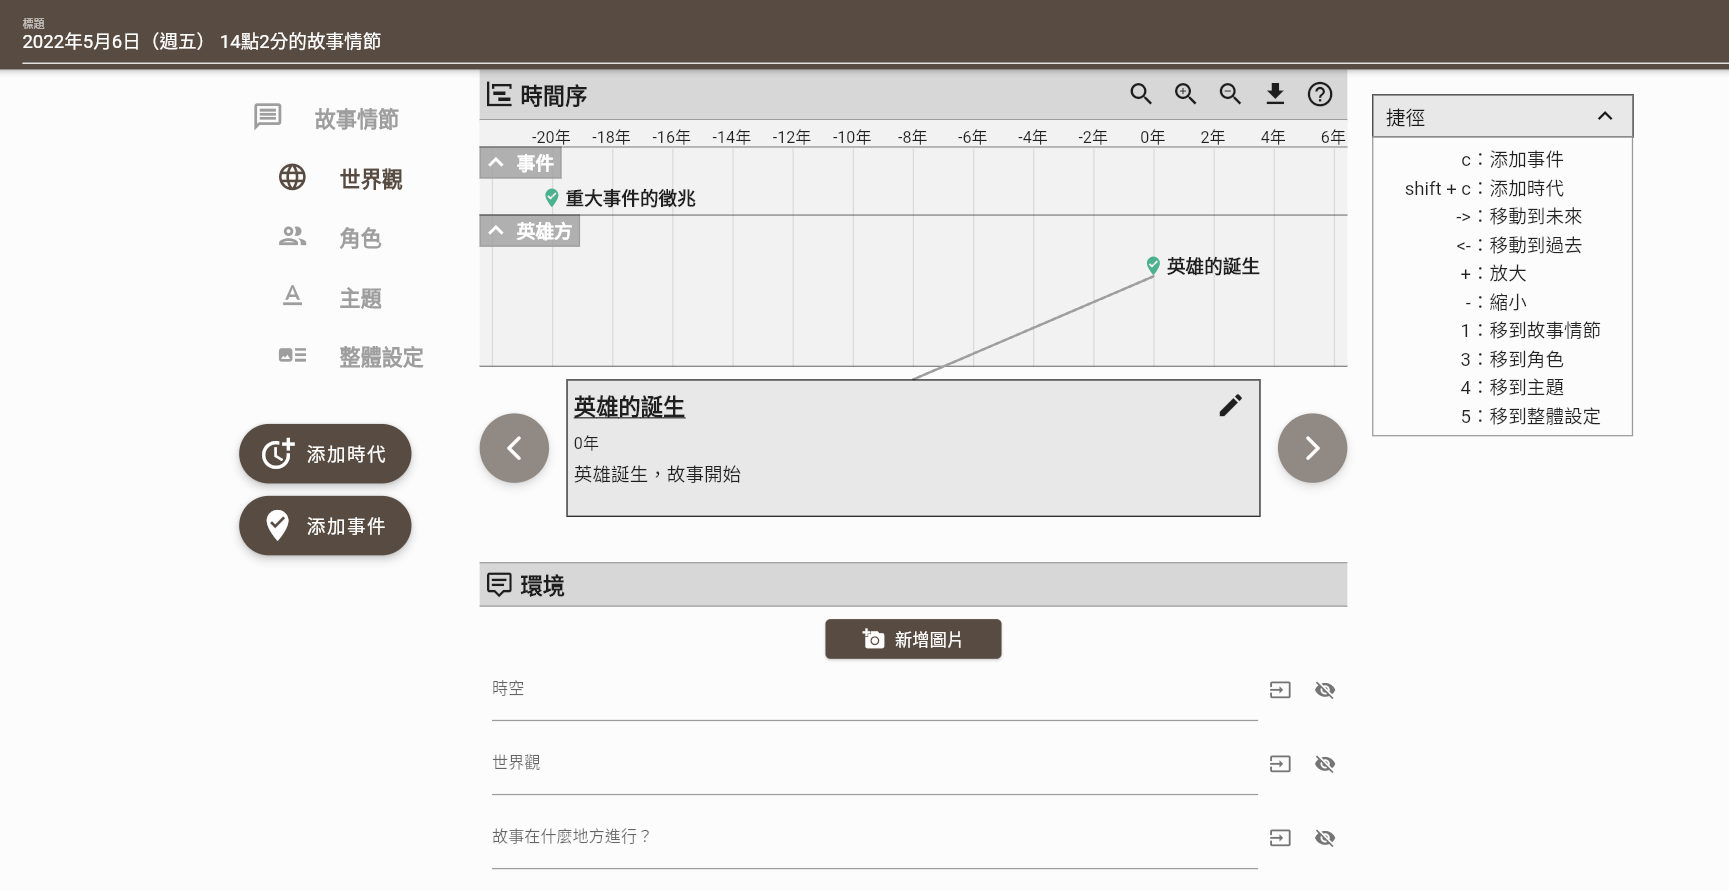Click the import icon beside the 時空 field
Viewport: 1729px width, 890px height.
(1280, 690)
